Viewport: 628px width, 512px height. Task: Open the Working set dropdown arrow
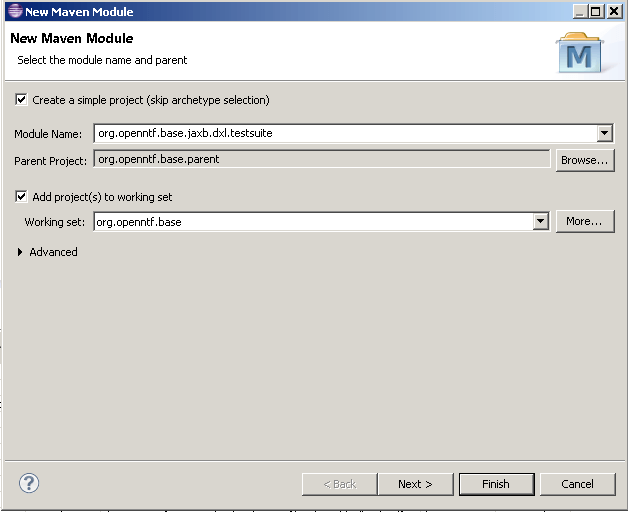pos(541,221)
